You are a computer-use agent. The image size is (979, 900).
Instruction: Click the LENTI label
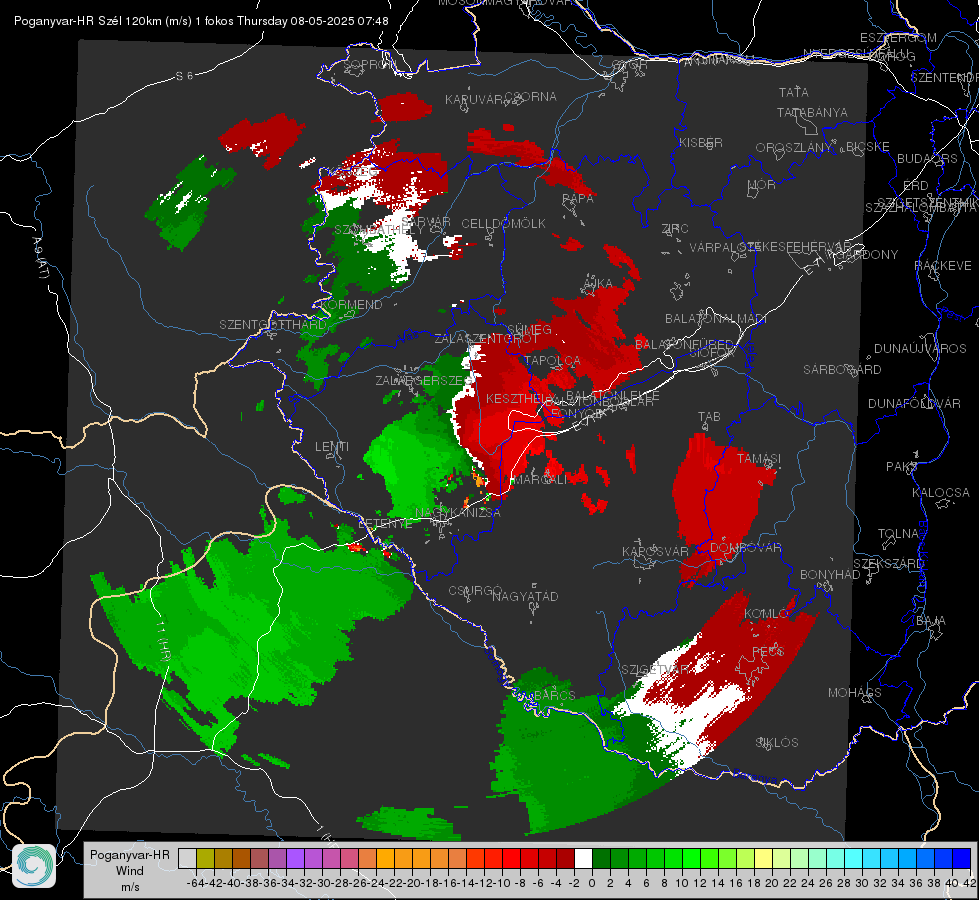coord(332,447)
